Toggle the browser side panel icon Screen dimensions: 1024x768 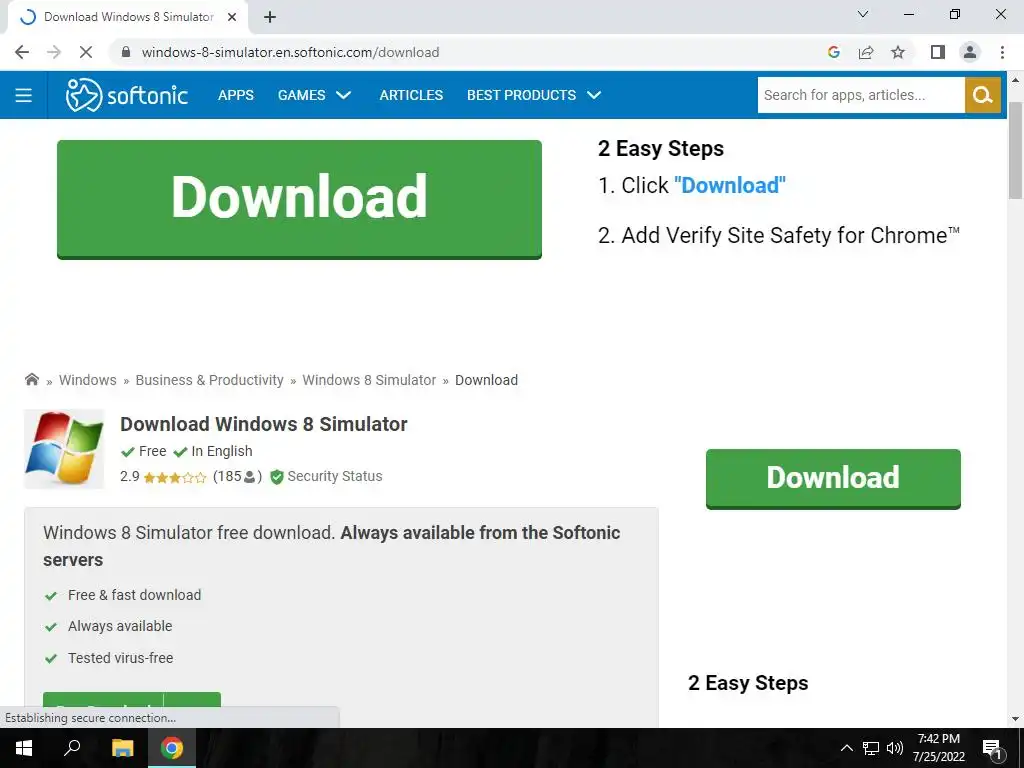[938, 52]
